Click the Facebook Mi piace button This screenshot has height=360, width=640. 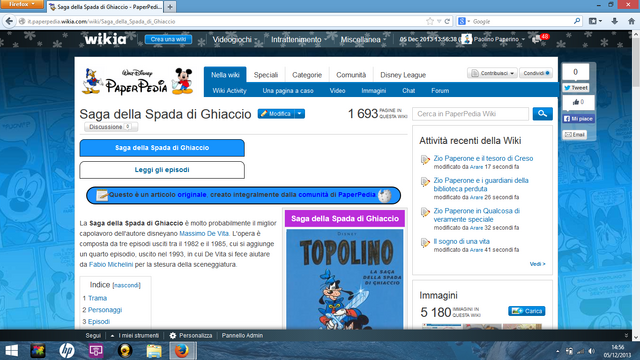578,119
